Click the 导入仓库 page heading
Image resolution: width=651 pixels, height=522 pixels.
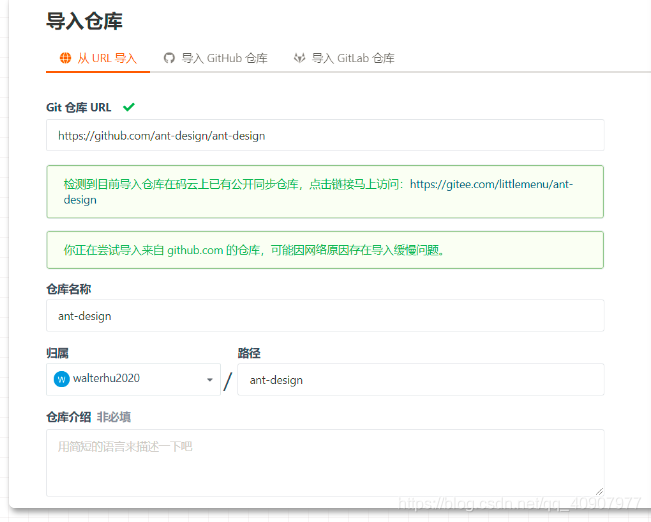coord(84,21)
